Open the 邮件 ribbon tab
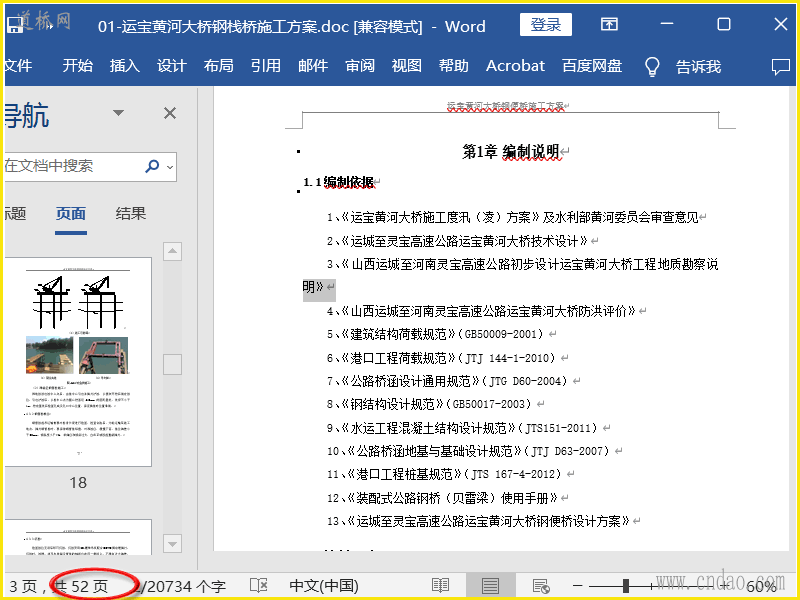The image size is (800, 600). (313, 66)
